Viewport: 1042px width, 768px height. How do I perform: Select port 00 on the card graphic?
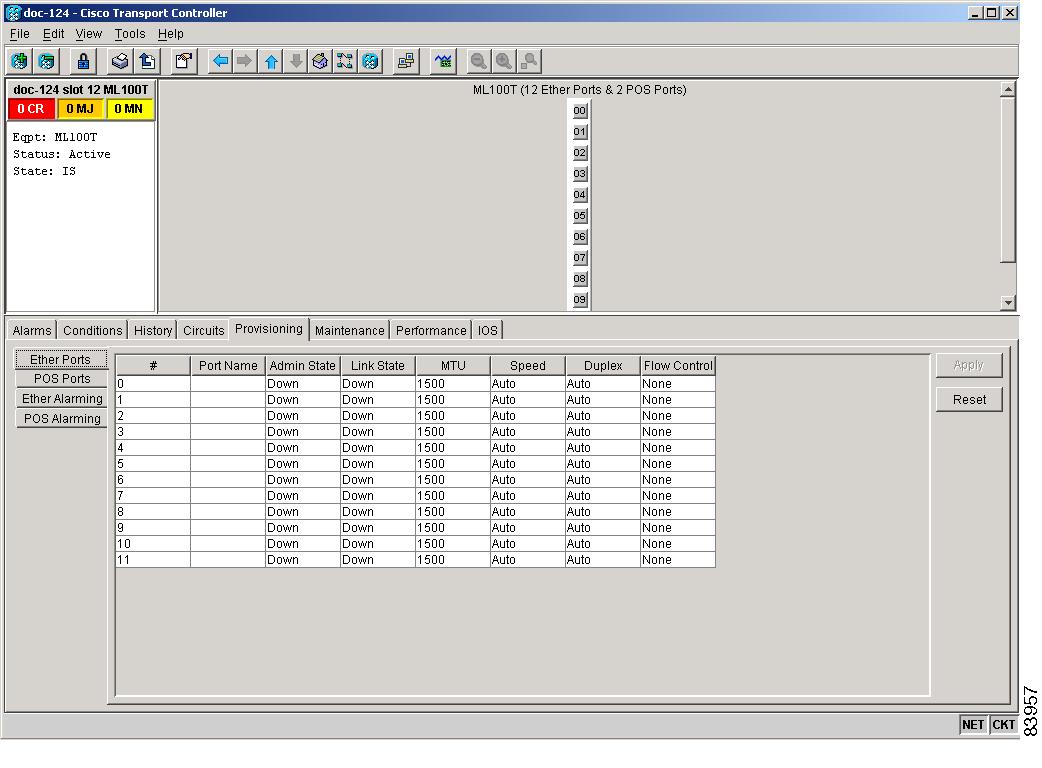pos(580,111)
